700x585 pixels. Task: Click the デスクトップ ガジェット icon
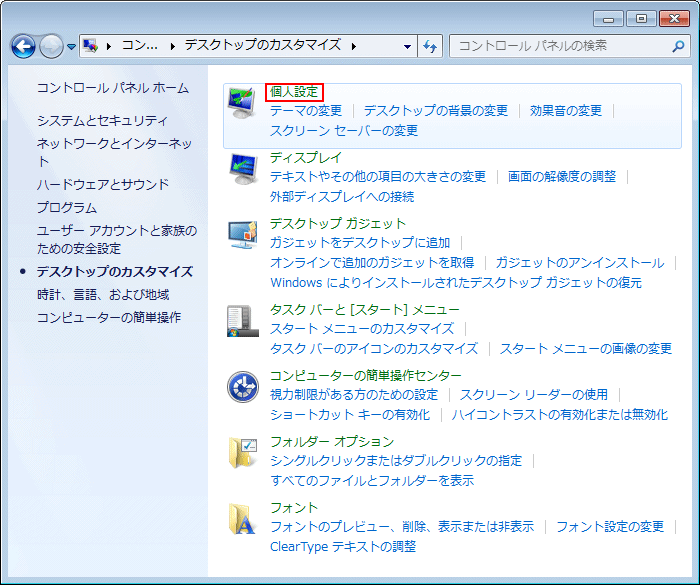[242, 234]
